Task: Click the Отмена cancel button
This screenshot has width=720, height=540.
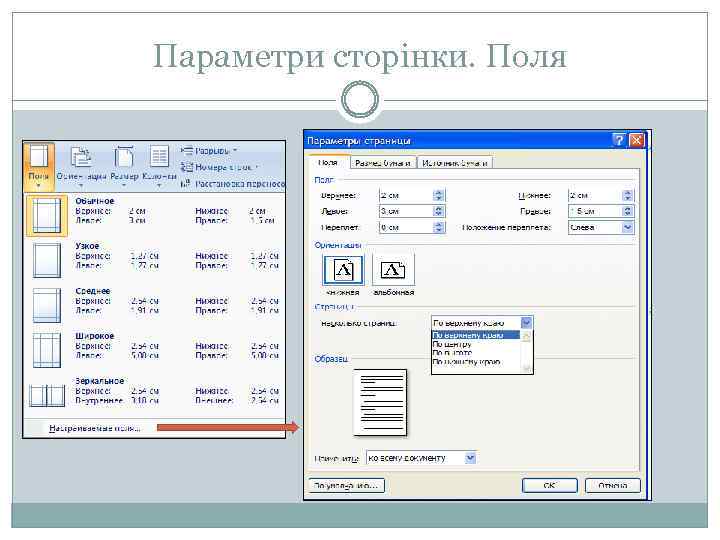Action: (x=613, y=485)
